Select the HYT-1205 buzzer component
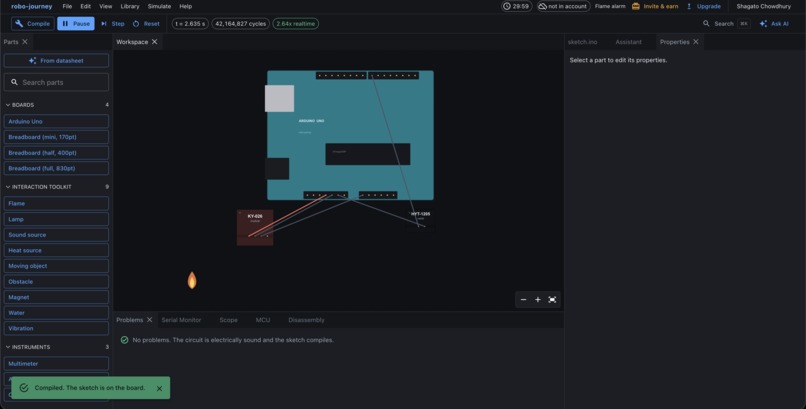Screen dimensions: 806x409 click(420, 220)
